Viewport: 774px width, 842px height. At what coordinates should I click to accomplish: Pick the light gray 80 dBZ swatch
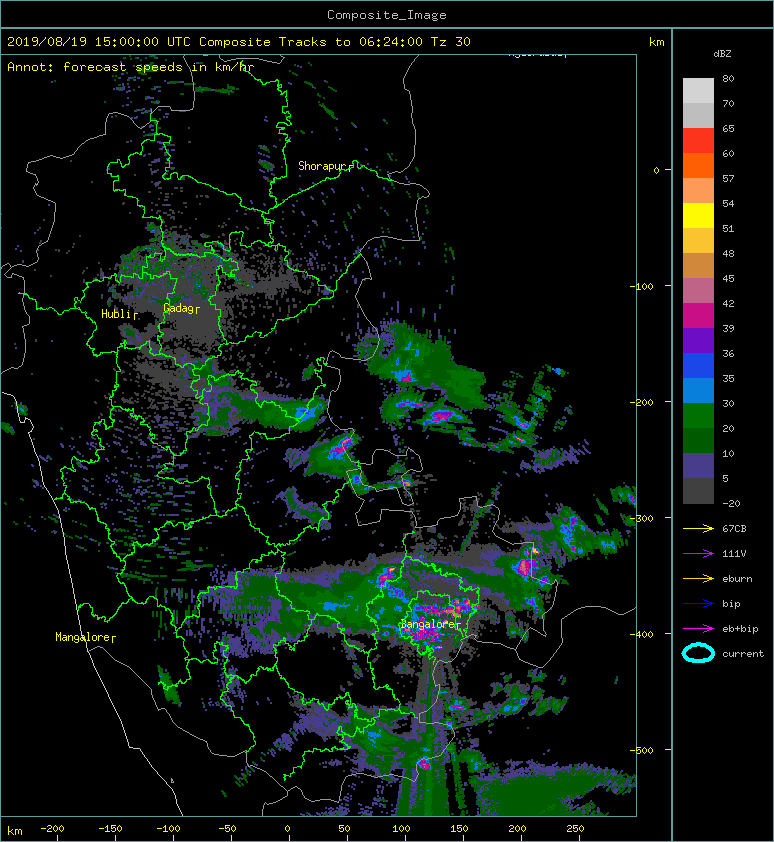click(698, 90)
